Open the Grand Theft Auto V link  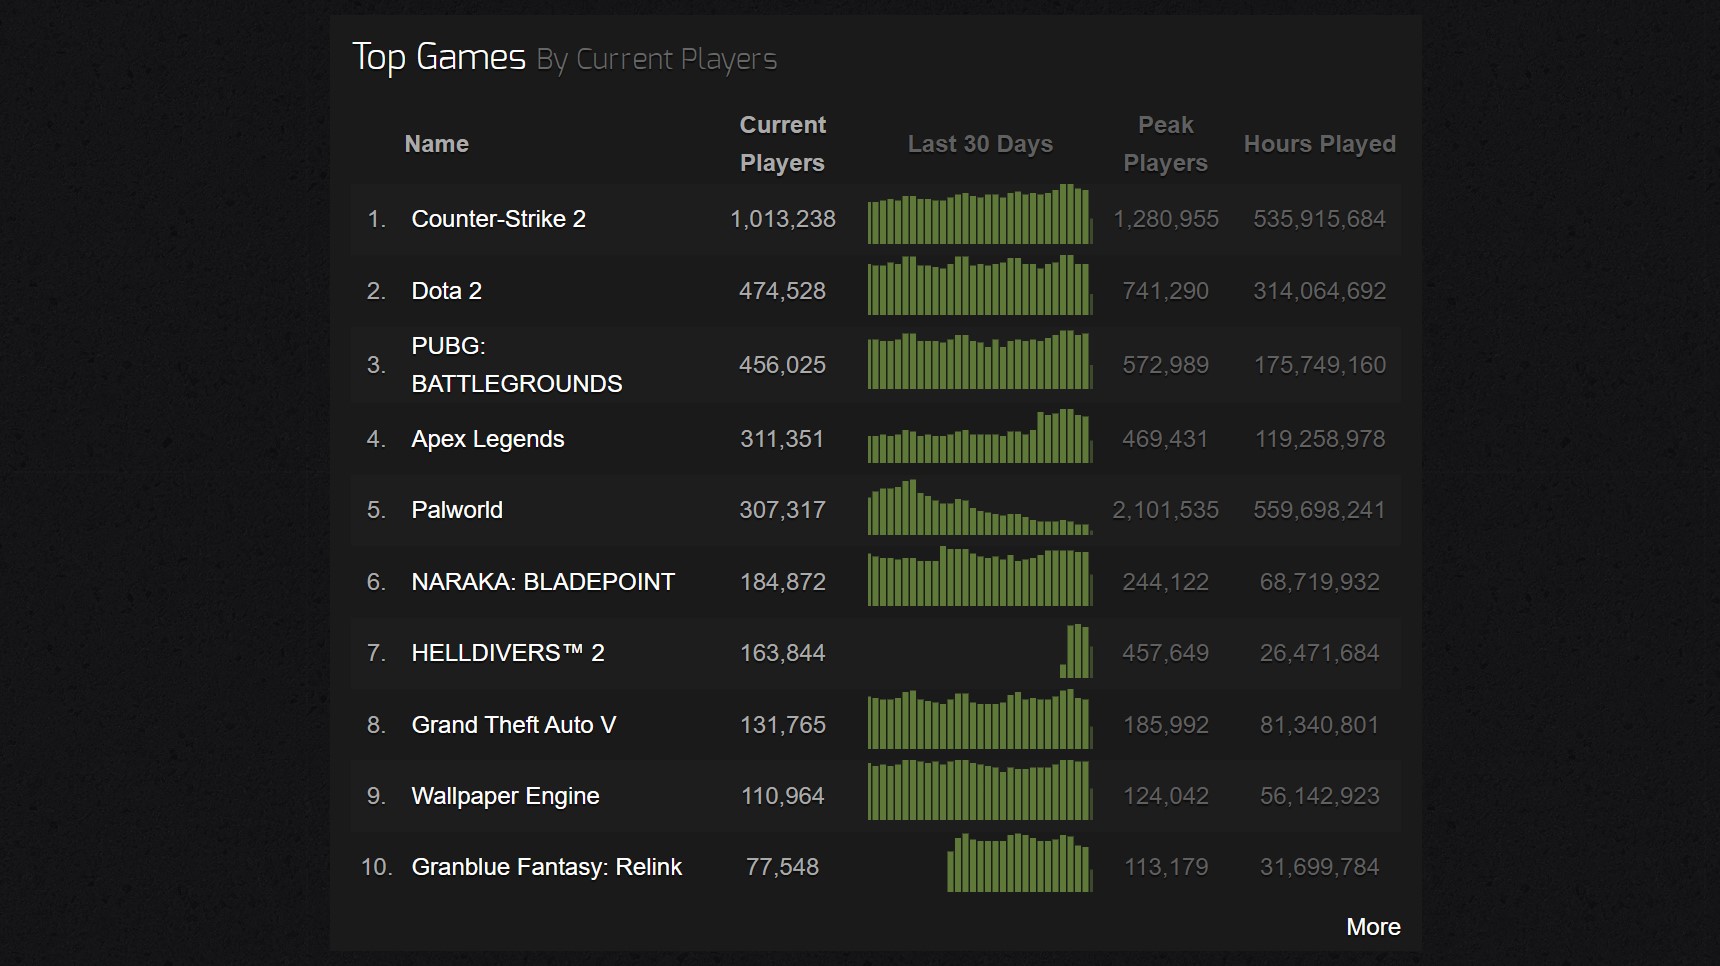click(x=513, y=725)
